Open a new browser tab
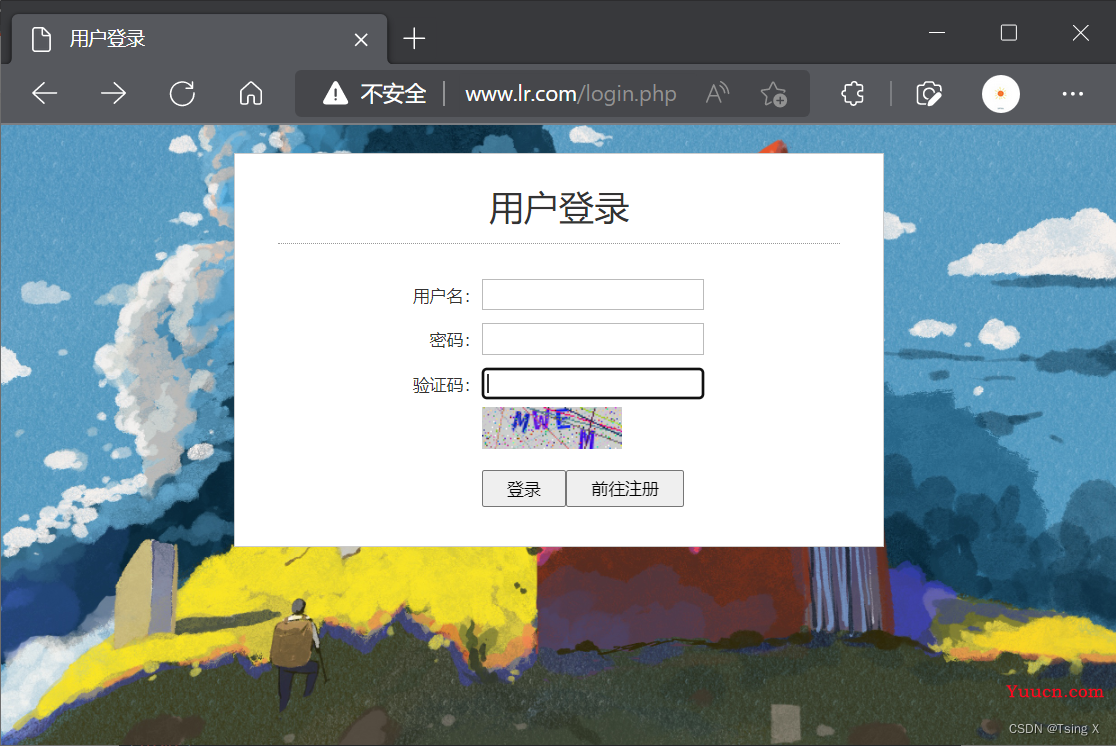 tap(414, 38)
